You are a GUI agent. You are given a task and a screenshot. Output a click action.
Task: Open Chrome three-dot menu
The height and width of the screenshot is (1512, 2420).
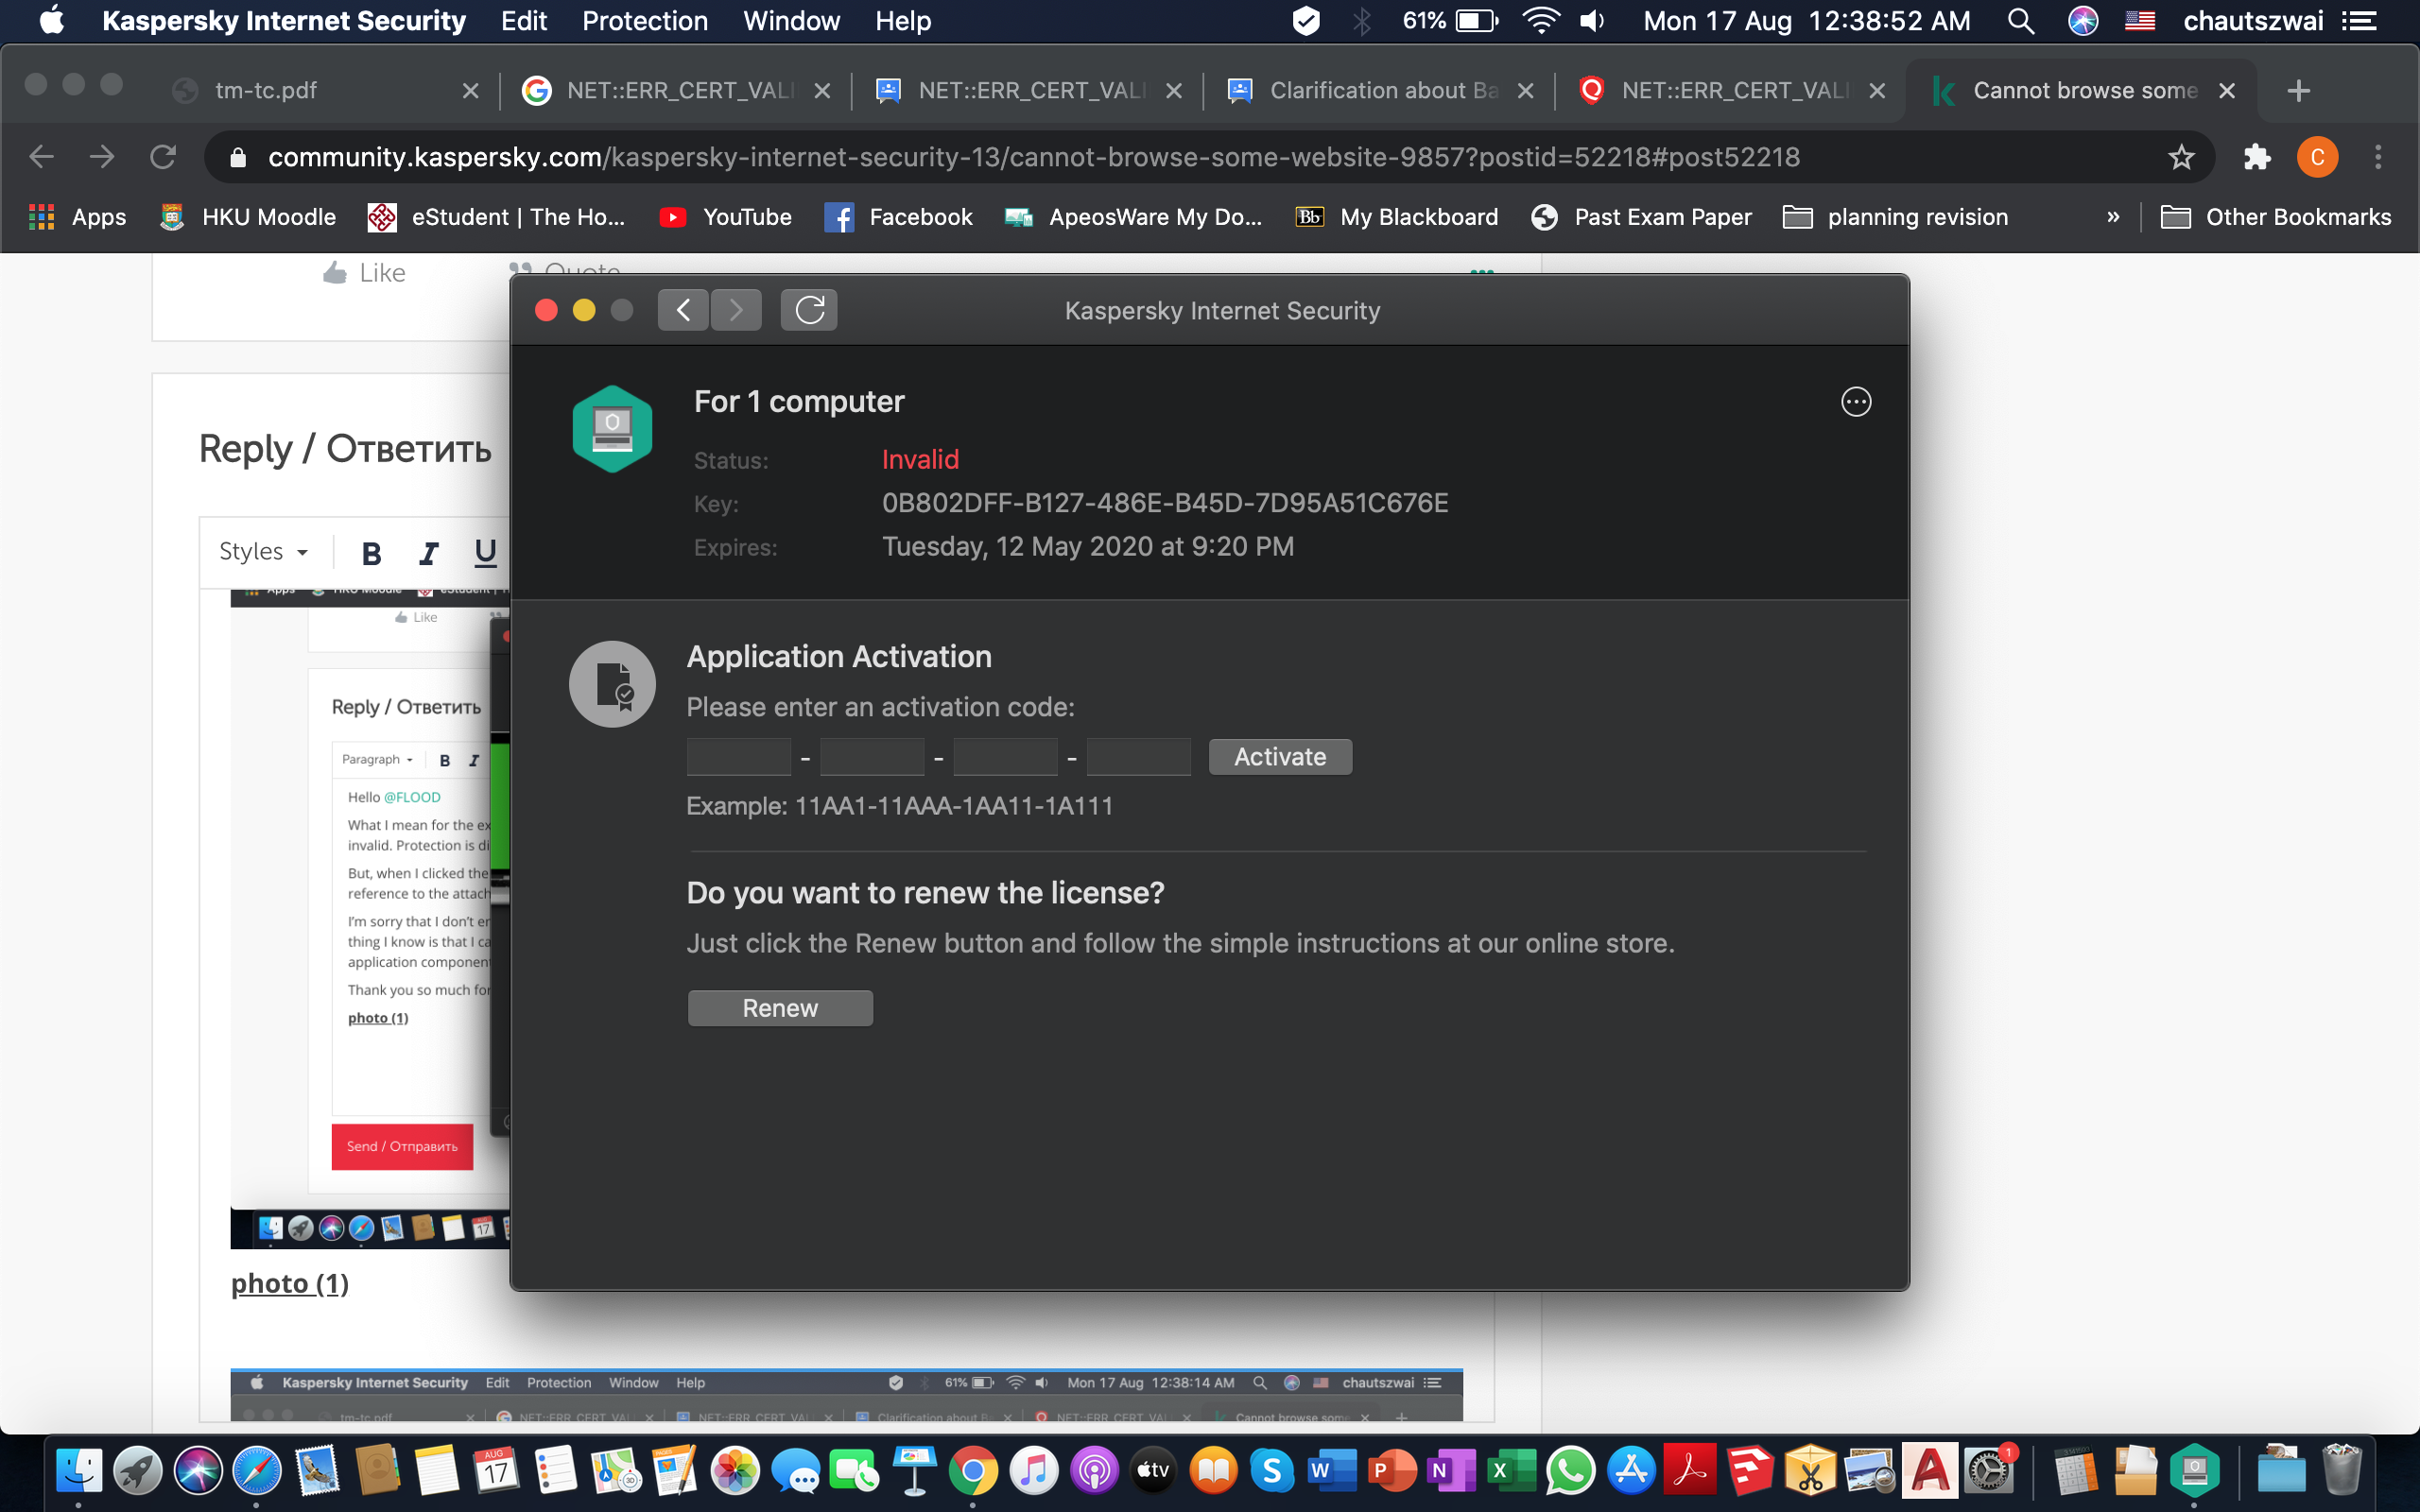pyautogui.click(x=2378, y=157)
